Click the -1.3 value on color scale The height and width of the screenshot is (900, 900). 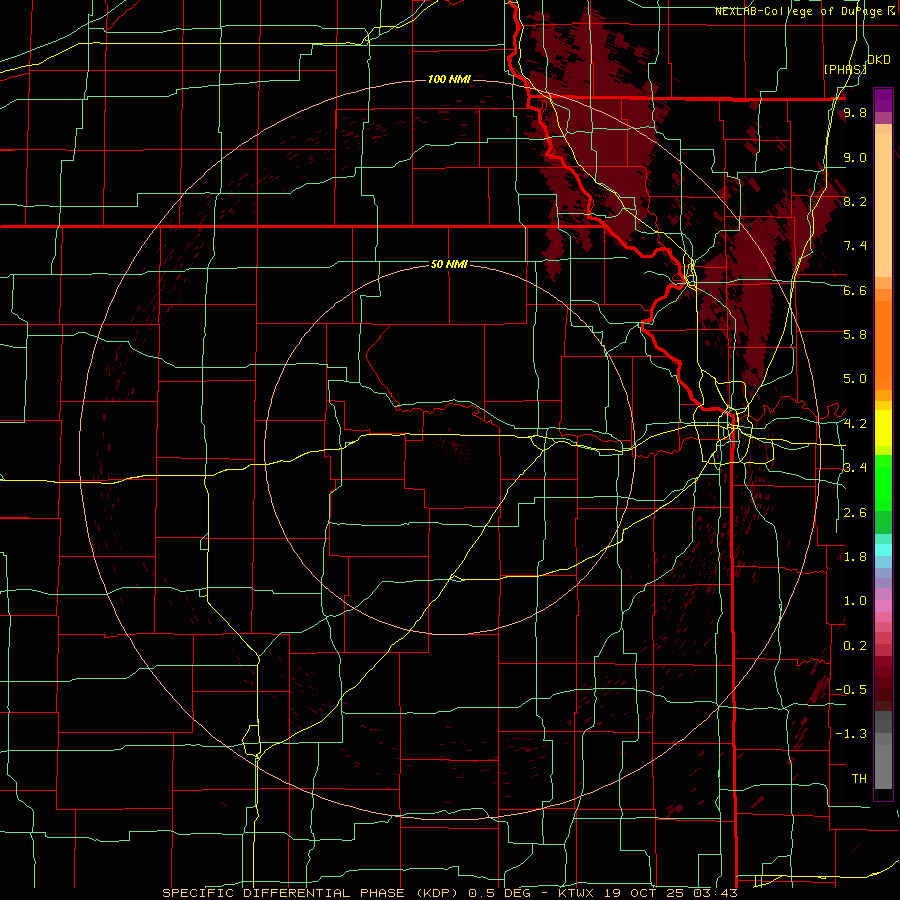[851, 734]
